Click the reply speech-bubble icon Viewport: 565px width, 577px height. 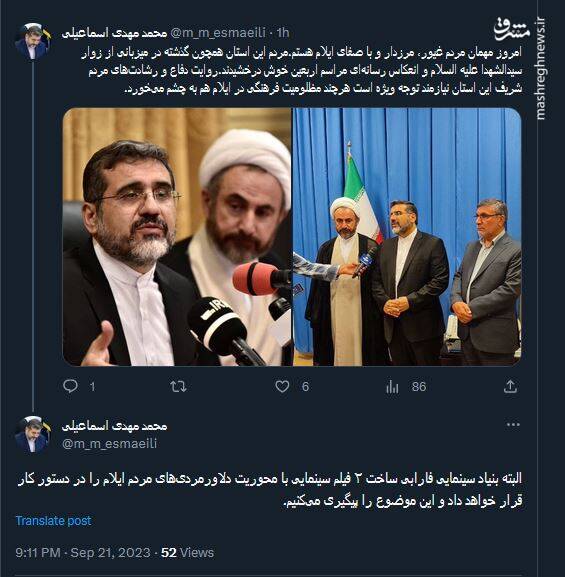[70, 386]
